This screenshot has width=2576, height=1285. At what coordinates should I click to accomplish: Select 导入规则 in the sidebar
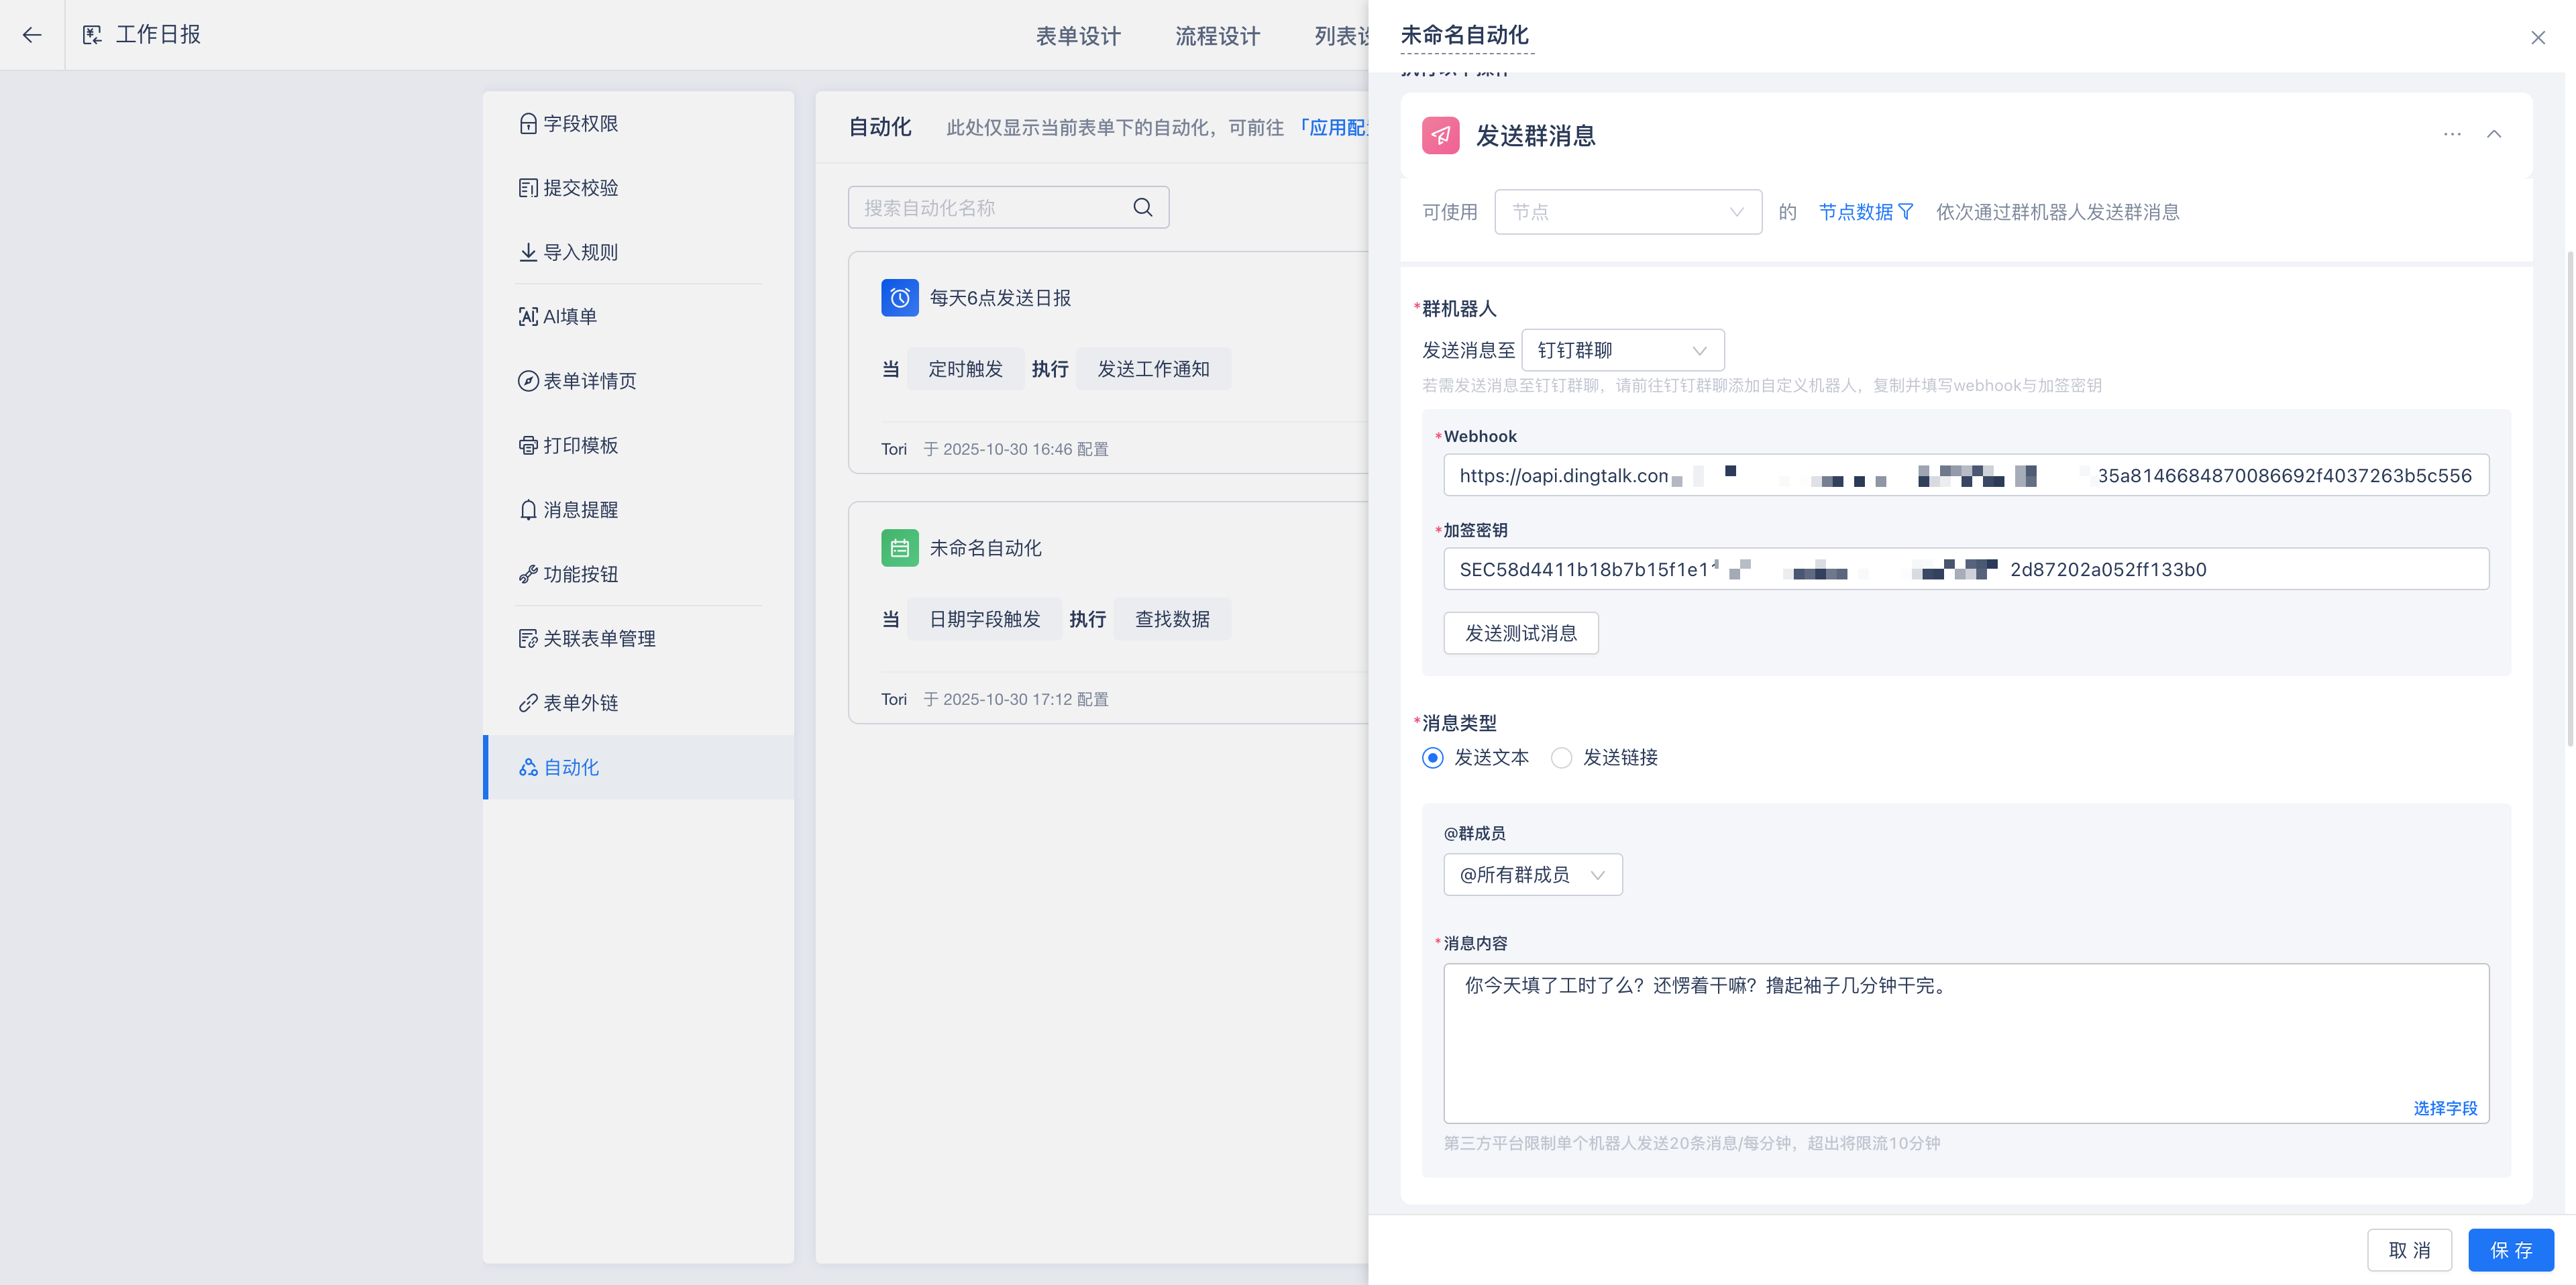pyautogui.click(x=638, y=252)
